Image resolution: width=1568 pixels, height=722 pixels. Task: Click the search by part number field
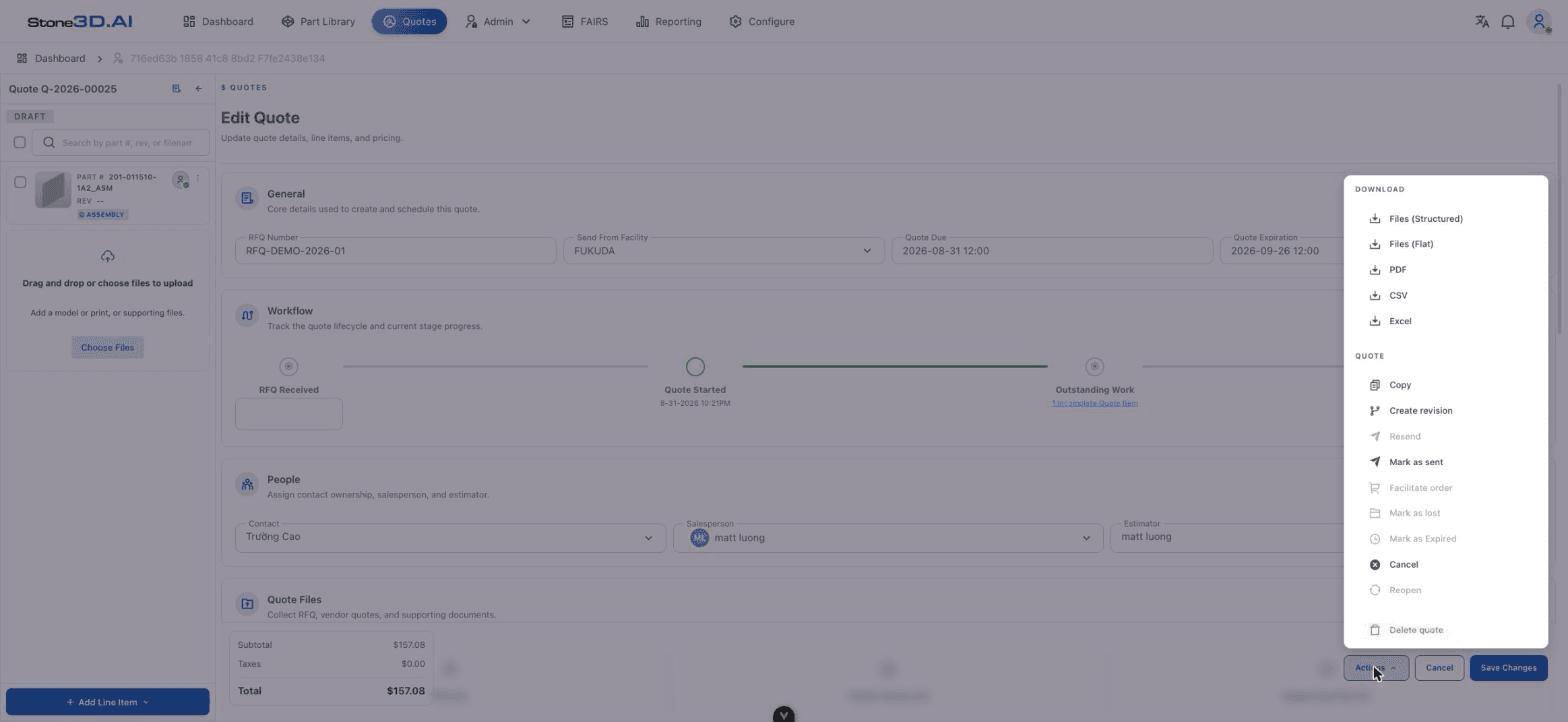pyautogui.click(x=121, y=142)
